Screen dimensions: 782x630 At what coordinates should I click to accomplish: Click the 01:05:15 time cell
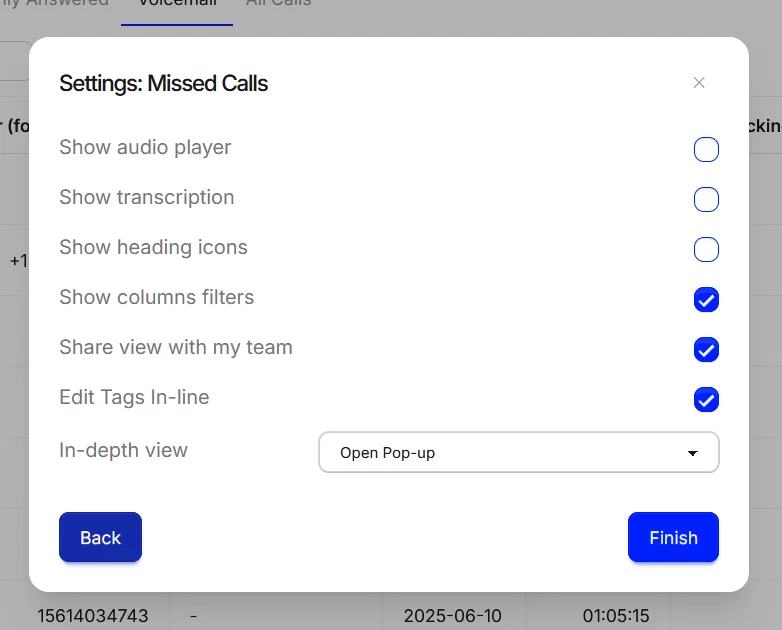point(616,616)
